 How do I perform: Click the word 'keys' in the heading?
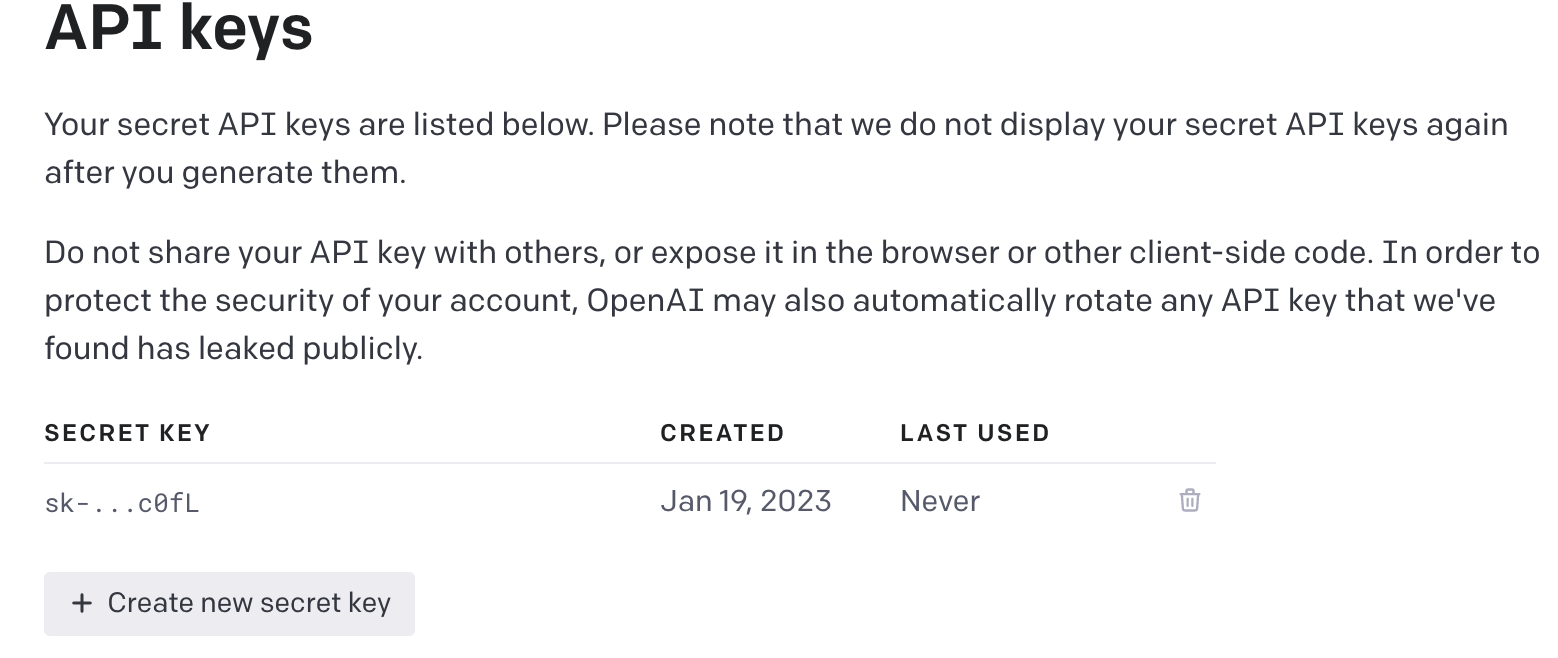pyautogui.click(x=246, y=28)
